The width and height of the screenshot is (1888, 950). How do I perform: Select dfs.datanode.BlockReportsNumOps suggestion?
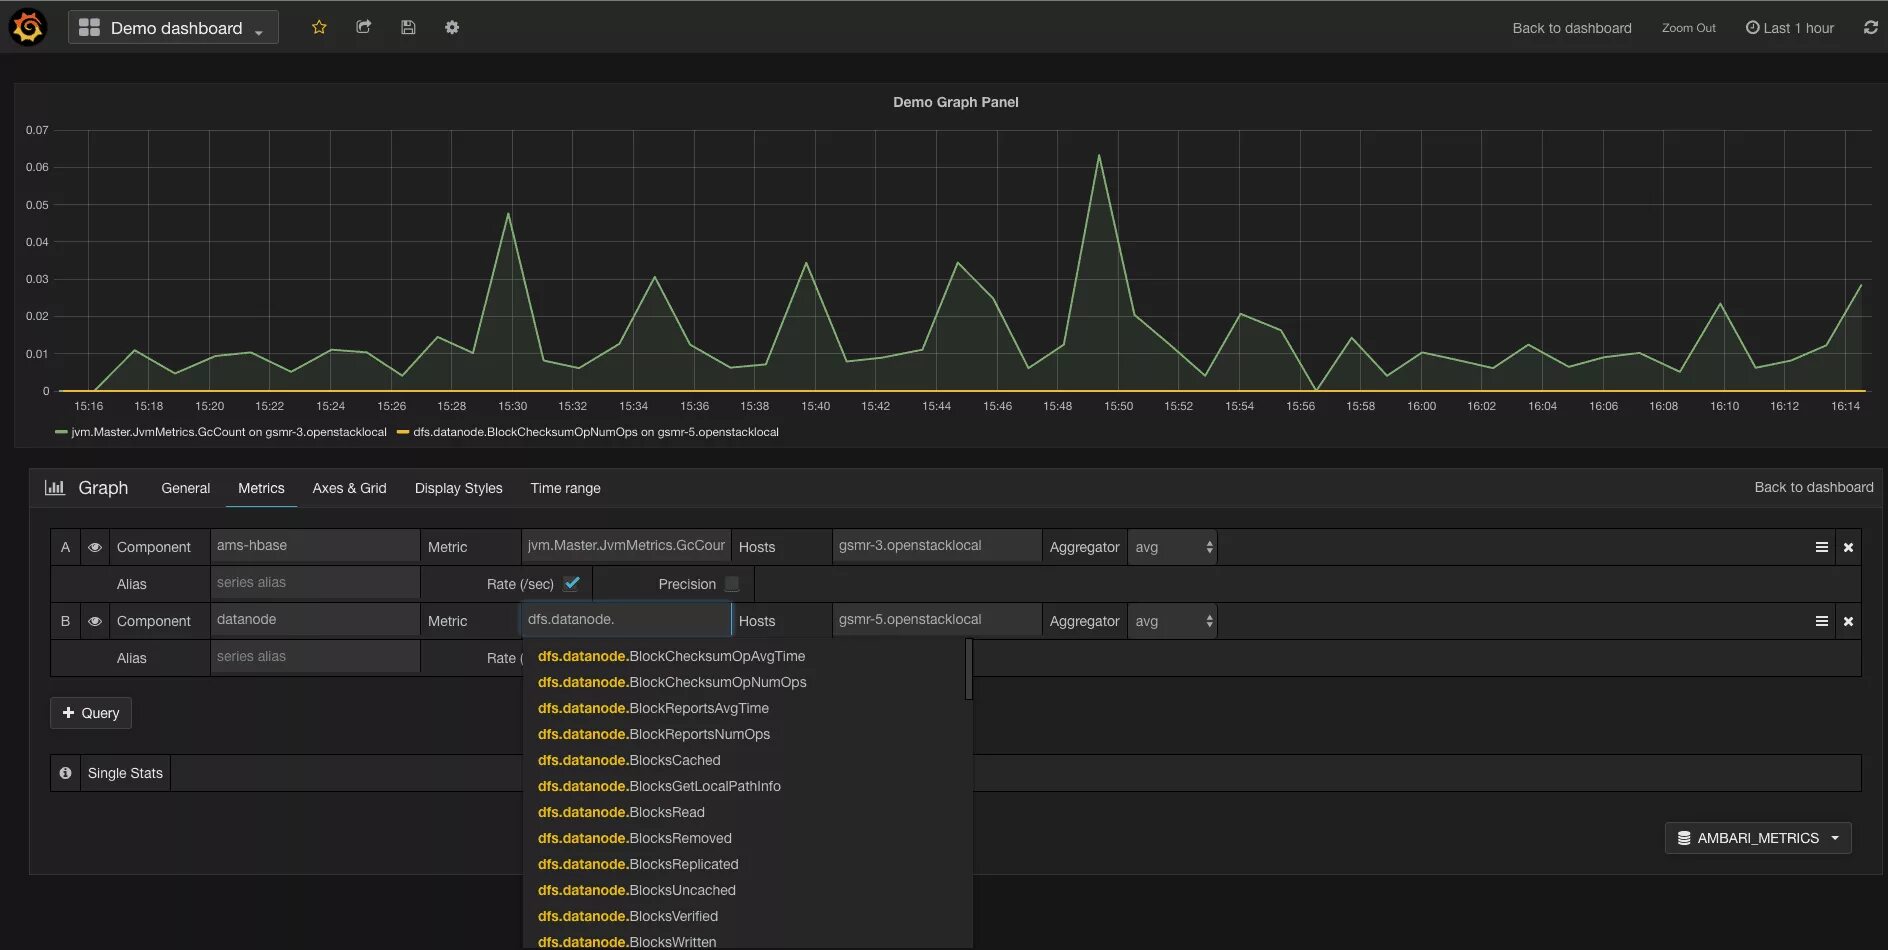click(654, 734)
